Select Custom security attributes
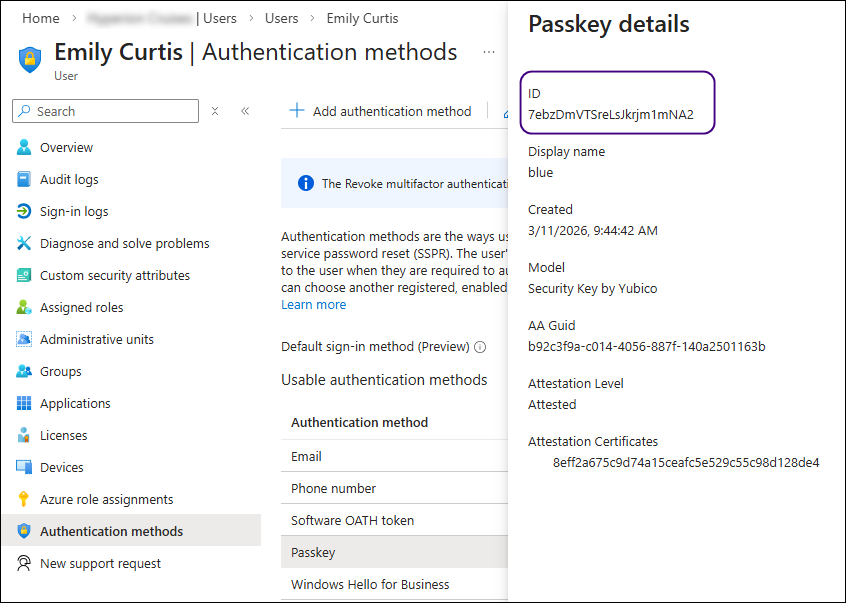 click(x=114, y=275)
